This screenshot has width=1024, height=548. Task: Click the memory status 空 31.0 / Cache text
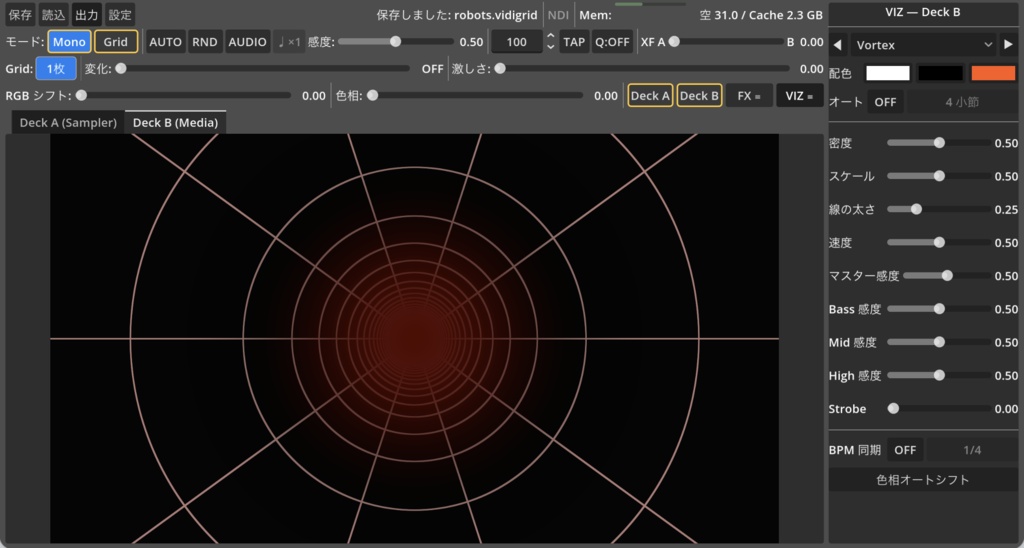click(x=761, y=15)
